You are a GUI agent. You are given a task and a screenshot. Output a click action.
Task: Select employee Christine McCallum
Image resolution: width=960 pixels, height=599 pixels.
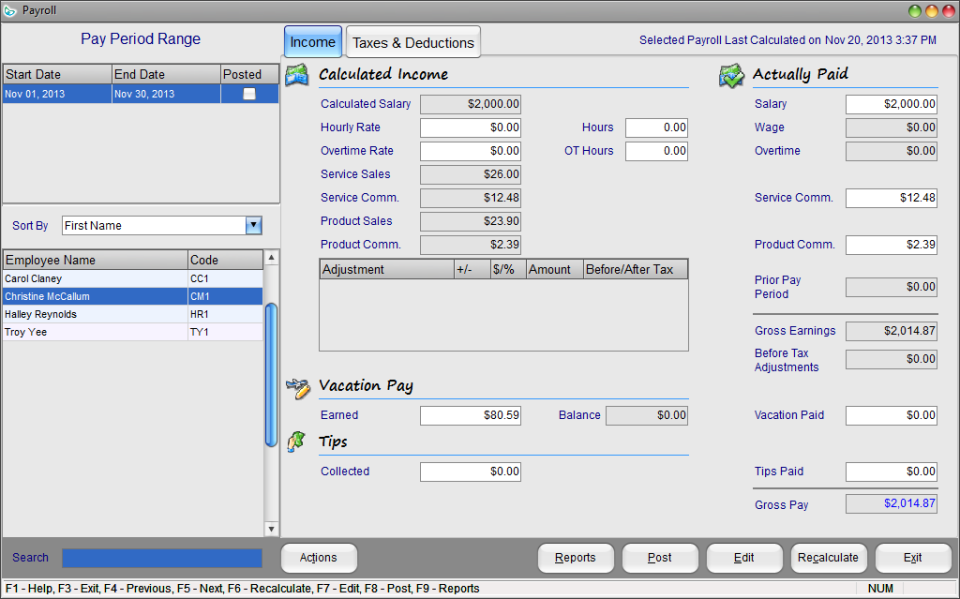(x=133, y=296)
